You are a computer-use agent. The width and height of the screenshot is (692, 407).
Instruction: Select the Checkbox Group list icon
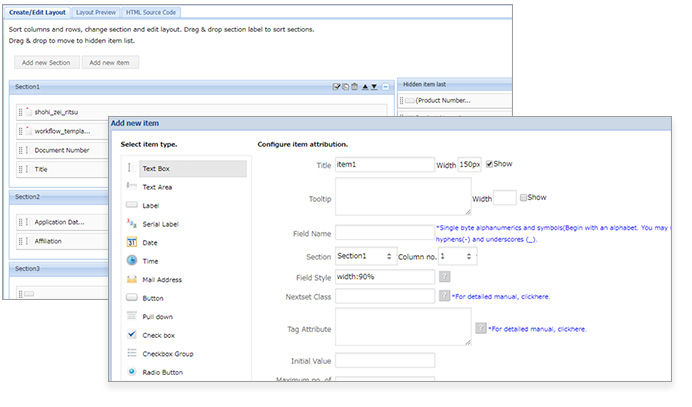tap(132, 353)
